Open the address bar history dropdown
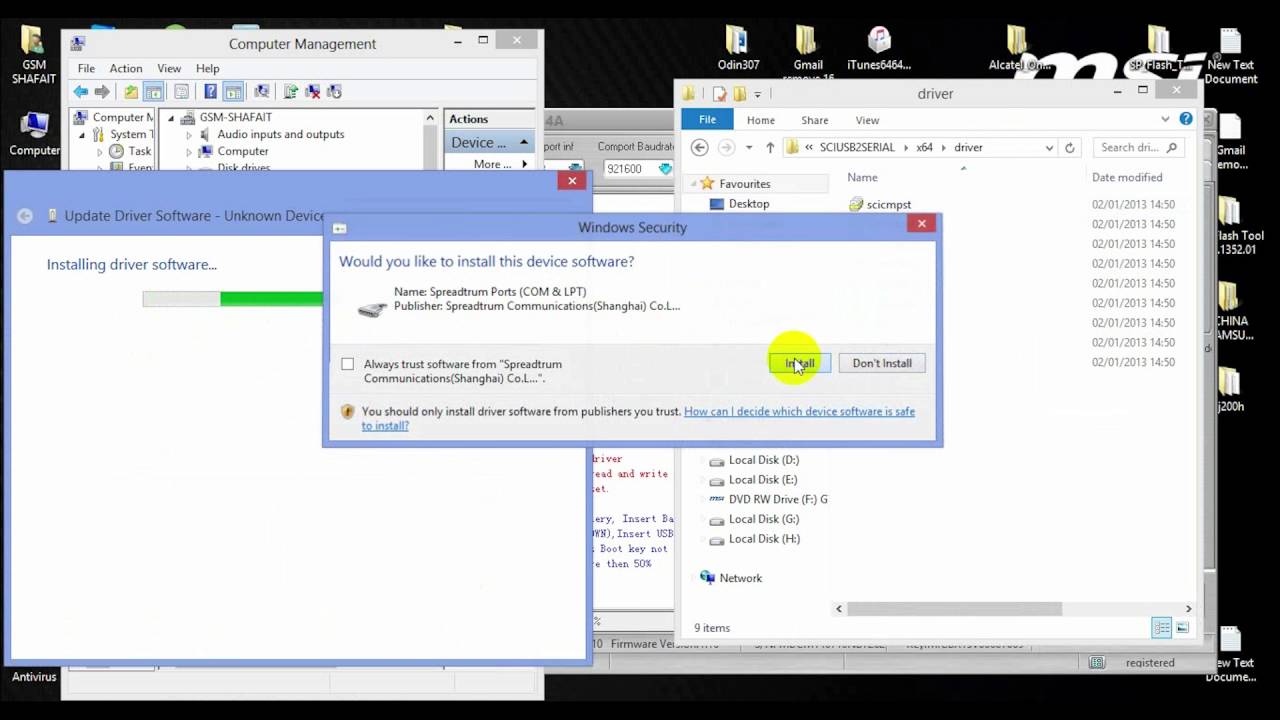 [1049, 147]
